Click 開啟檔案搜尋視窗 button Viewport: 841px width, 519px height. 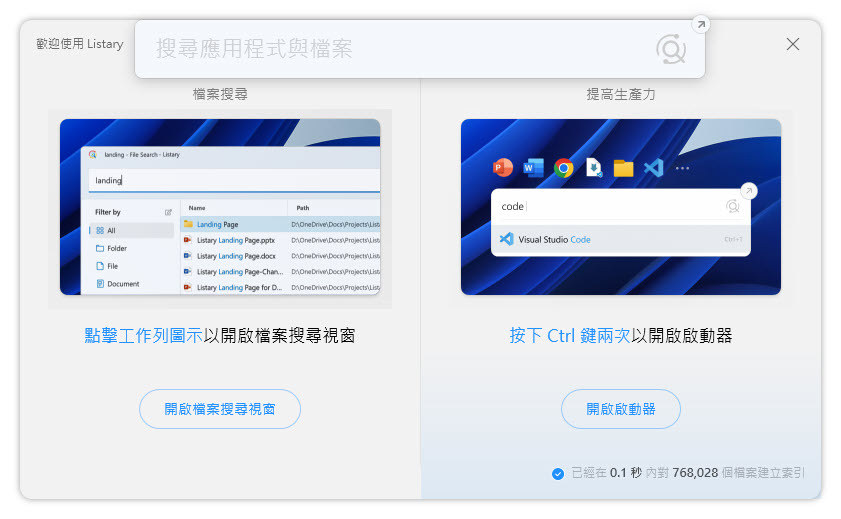coord(220,409)
